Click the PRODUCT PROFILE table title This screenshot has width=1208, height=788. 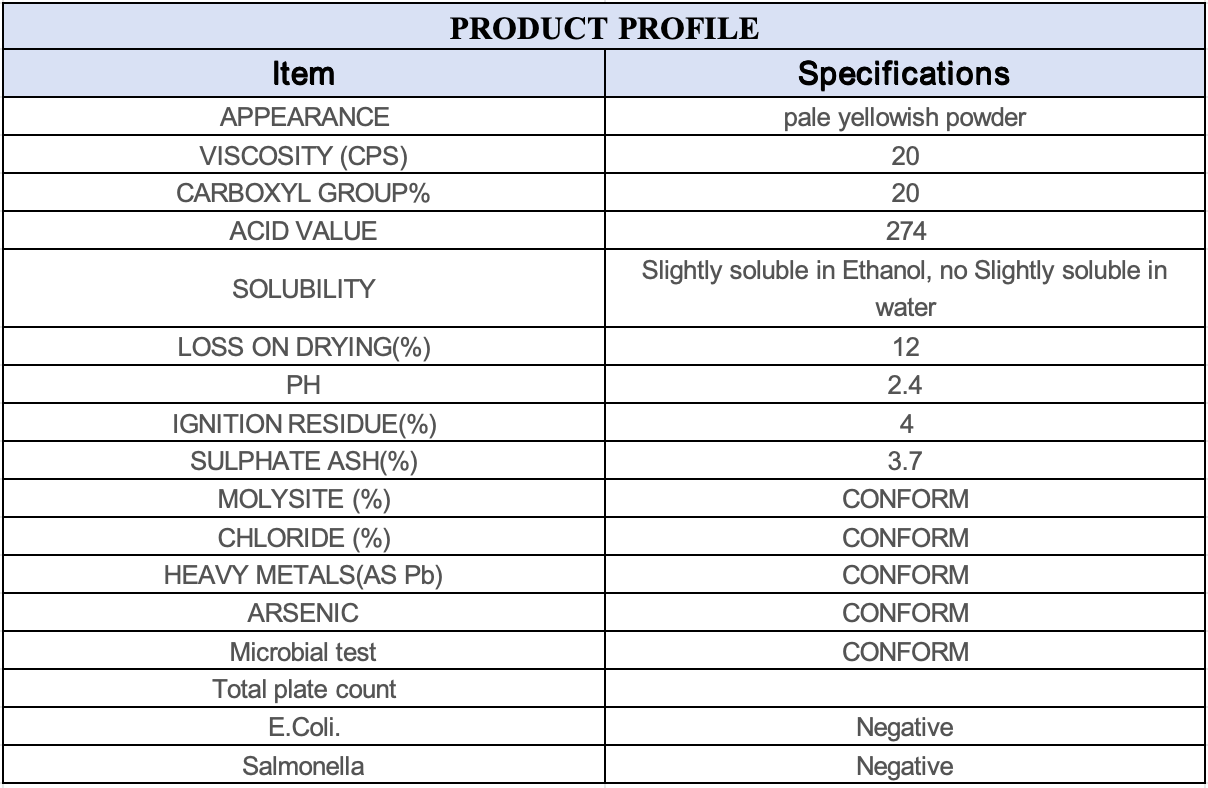[603, 24]
